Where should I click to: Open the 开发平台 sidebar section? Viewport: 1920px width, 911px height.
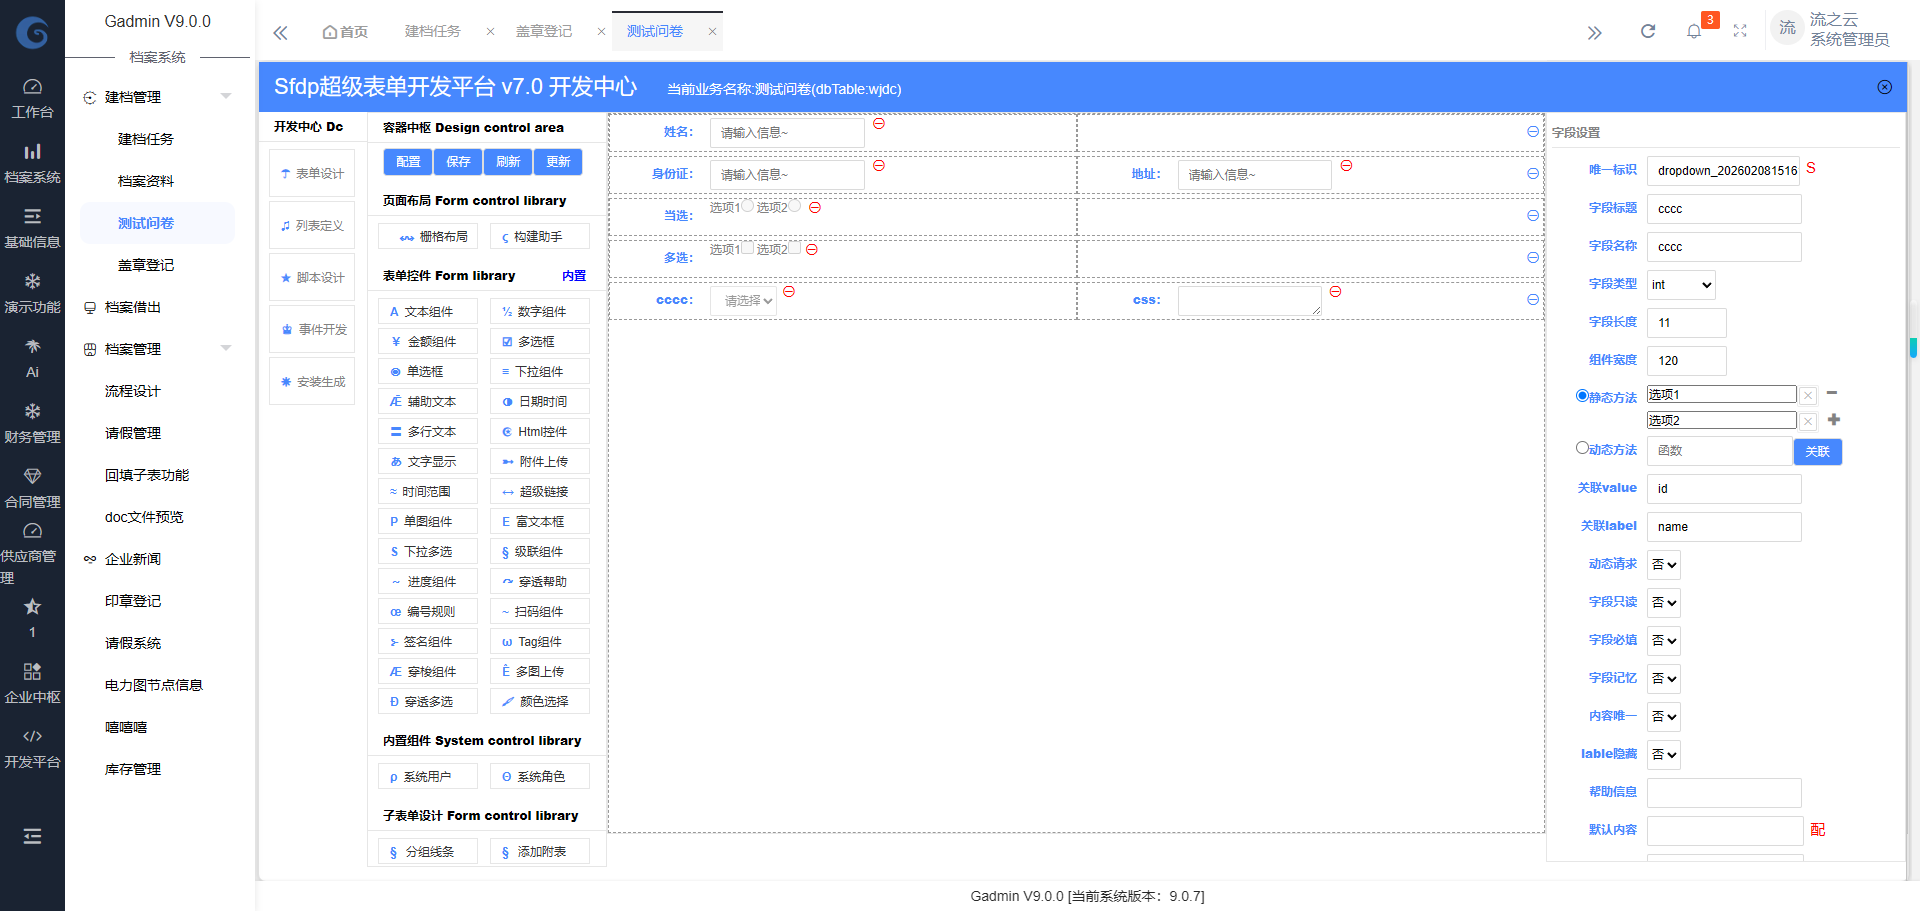pyautogui.click(x=32, y=748)
